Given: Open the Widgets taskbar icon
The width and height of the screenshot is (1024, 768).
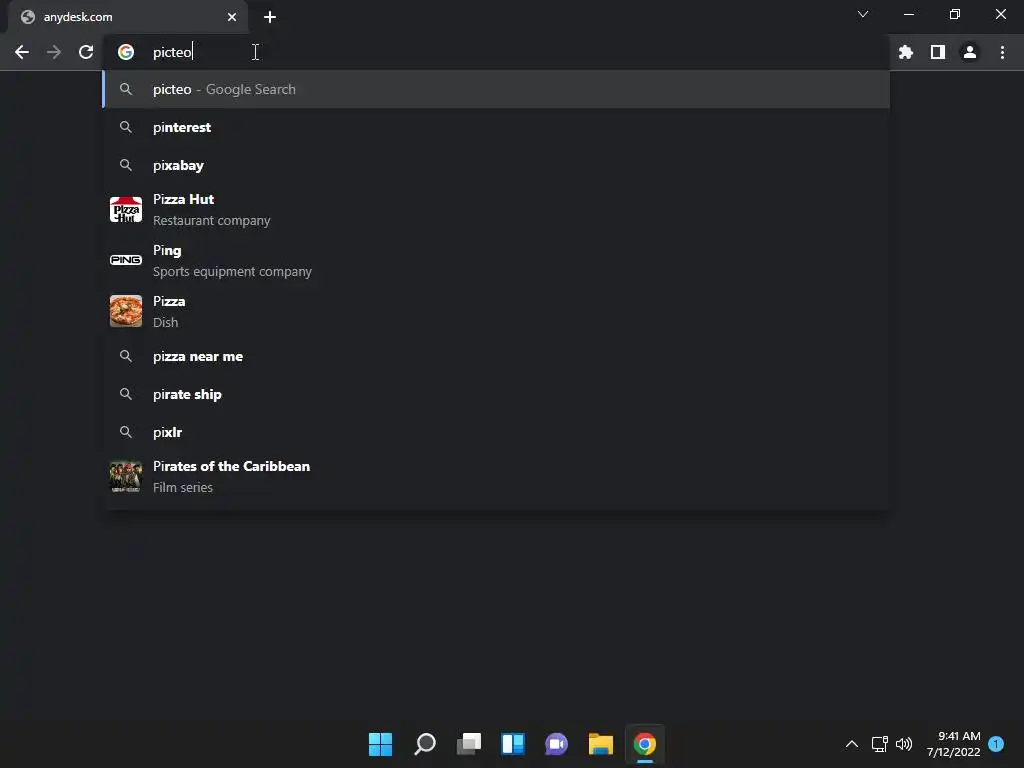Looking at the screenshot, I should [513, 744].
